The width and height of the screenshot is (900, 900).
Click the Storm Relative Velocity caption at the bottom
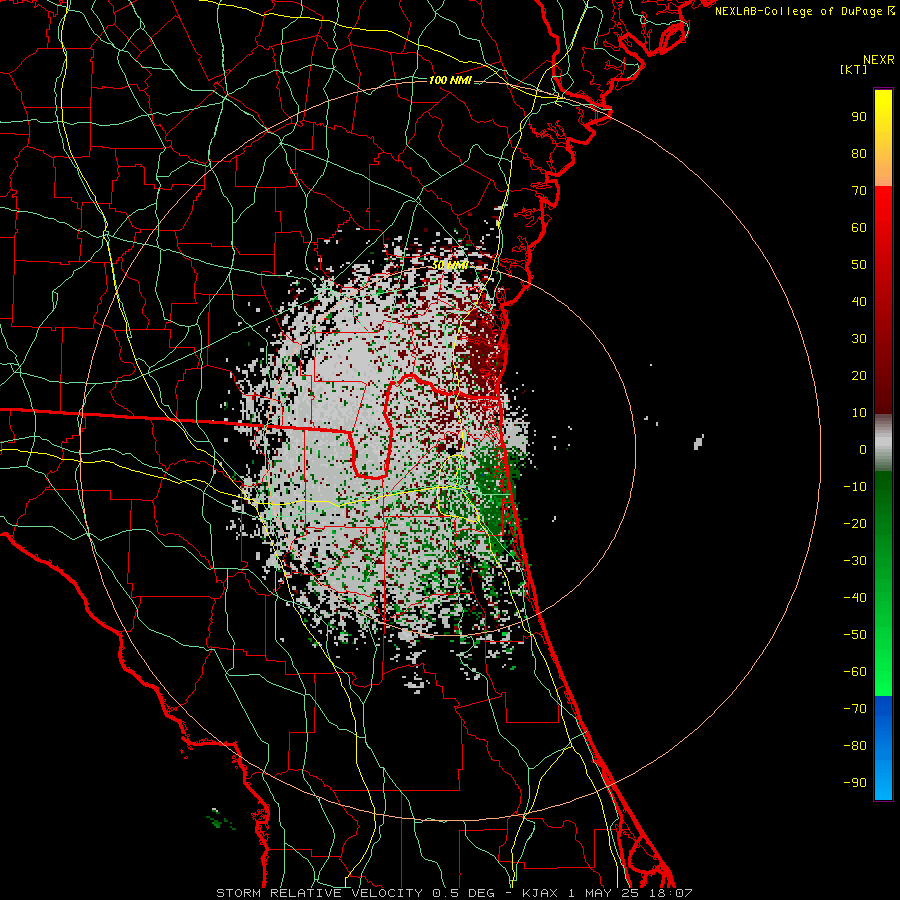click(454, 893)
